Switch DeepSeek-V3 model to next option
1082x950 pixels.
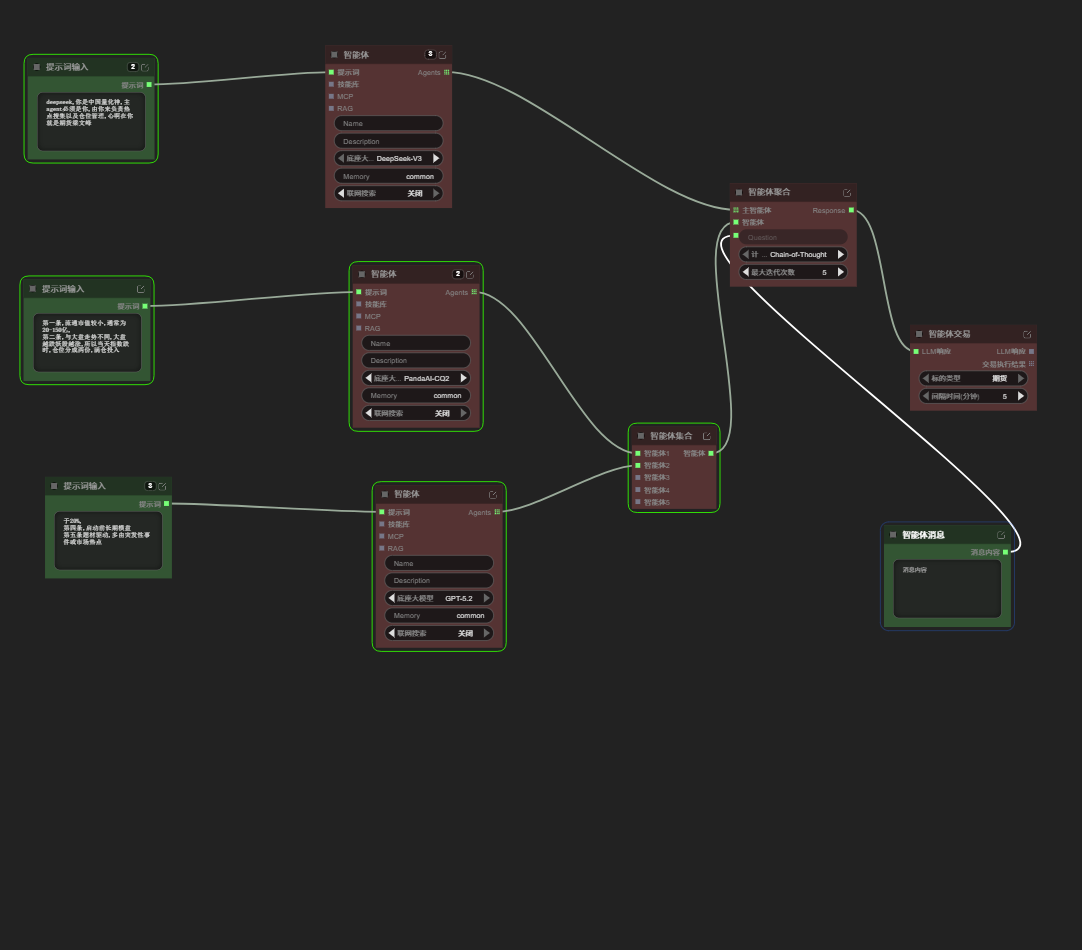436,158
